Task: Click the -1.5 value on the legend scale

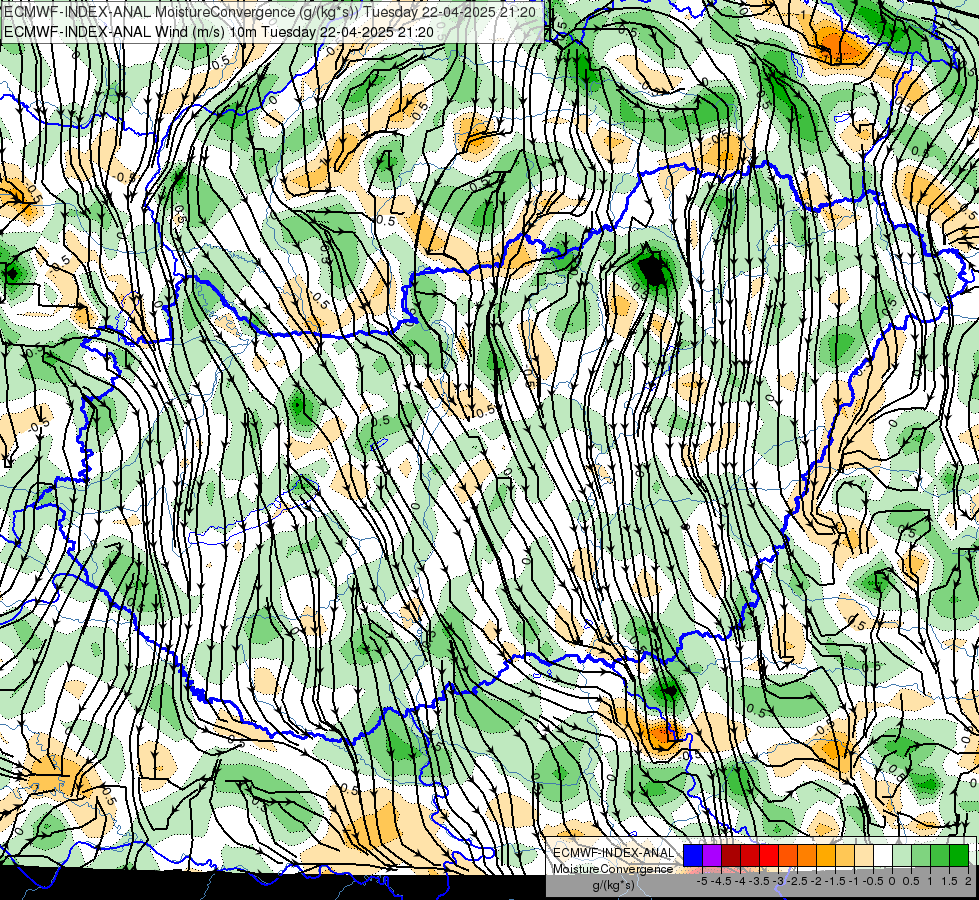Action: tap(835, 881)
